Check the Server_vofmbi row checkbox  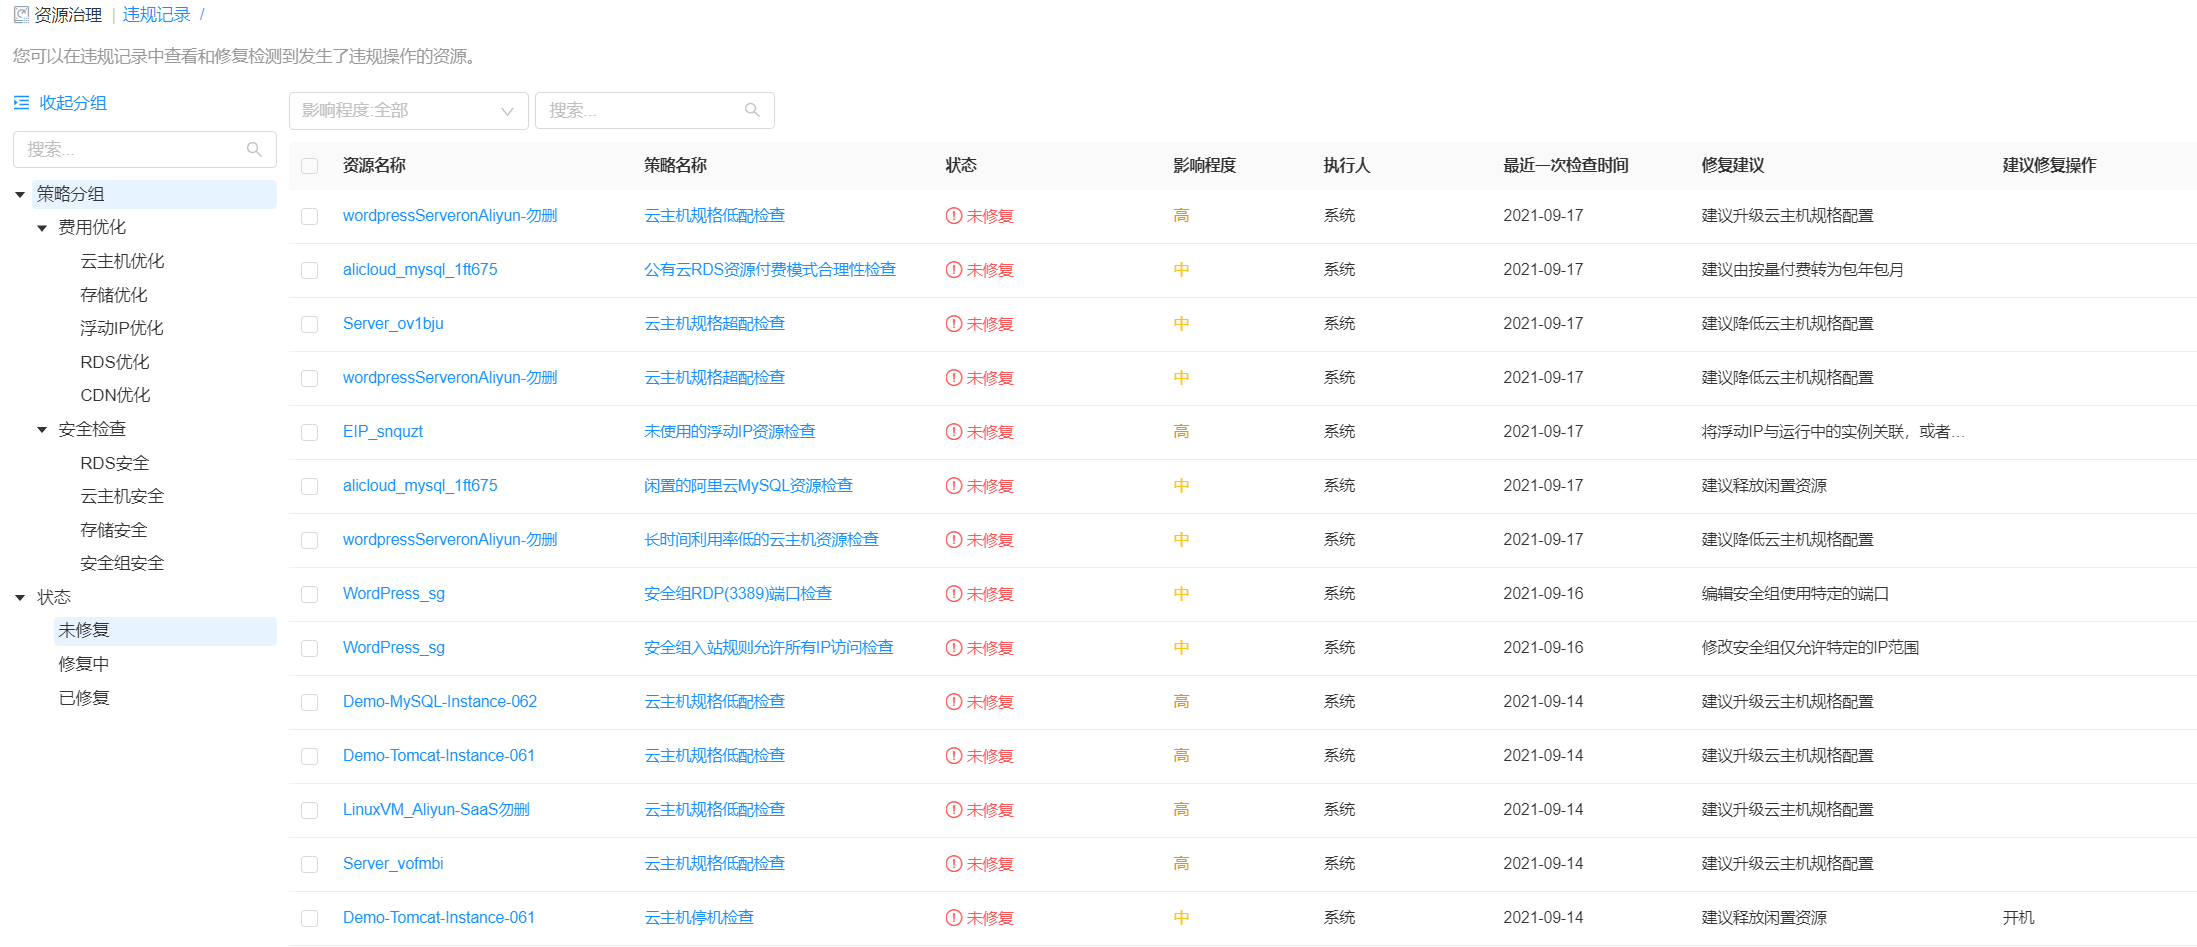coord(310,864)
